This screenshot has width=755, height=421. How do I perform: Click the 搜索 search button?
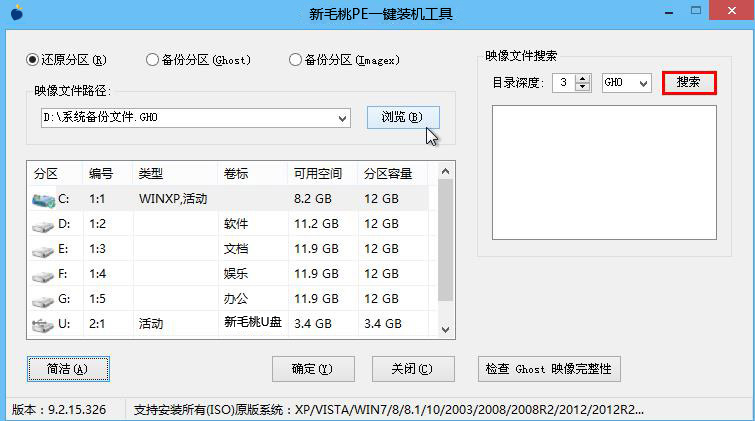click(x=689, y=82)
